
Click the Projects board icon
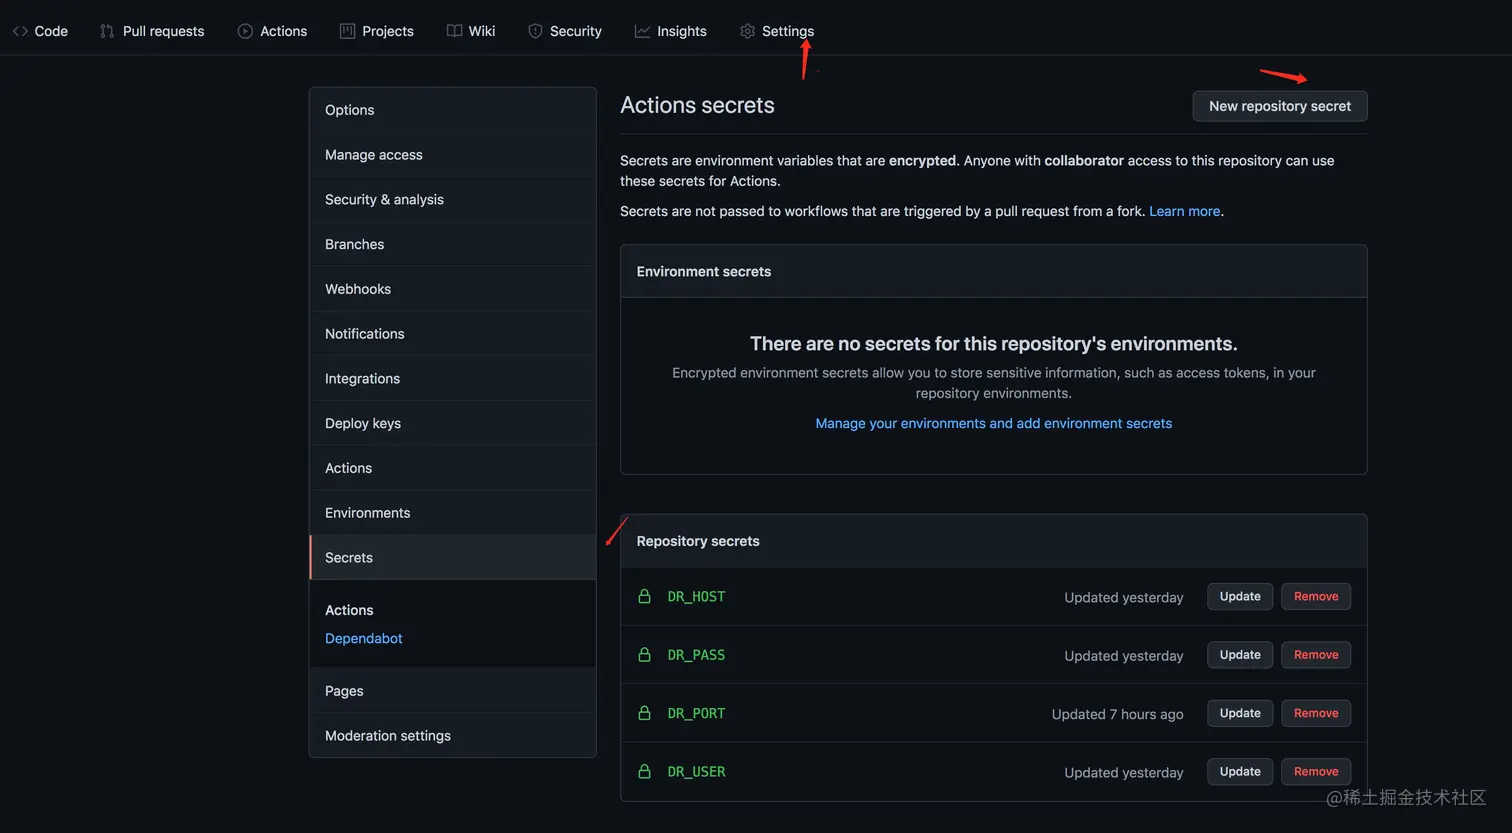tap(347, 31)
